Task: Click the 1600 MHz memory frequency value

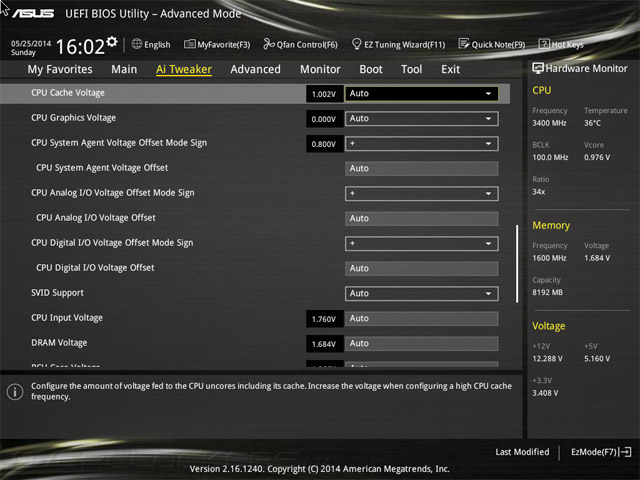Action: [549, 258]
